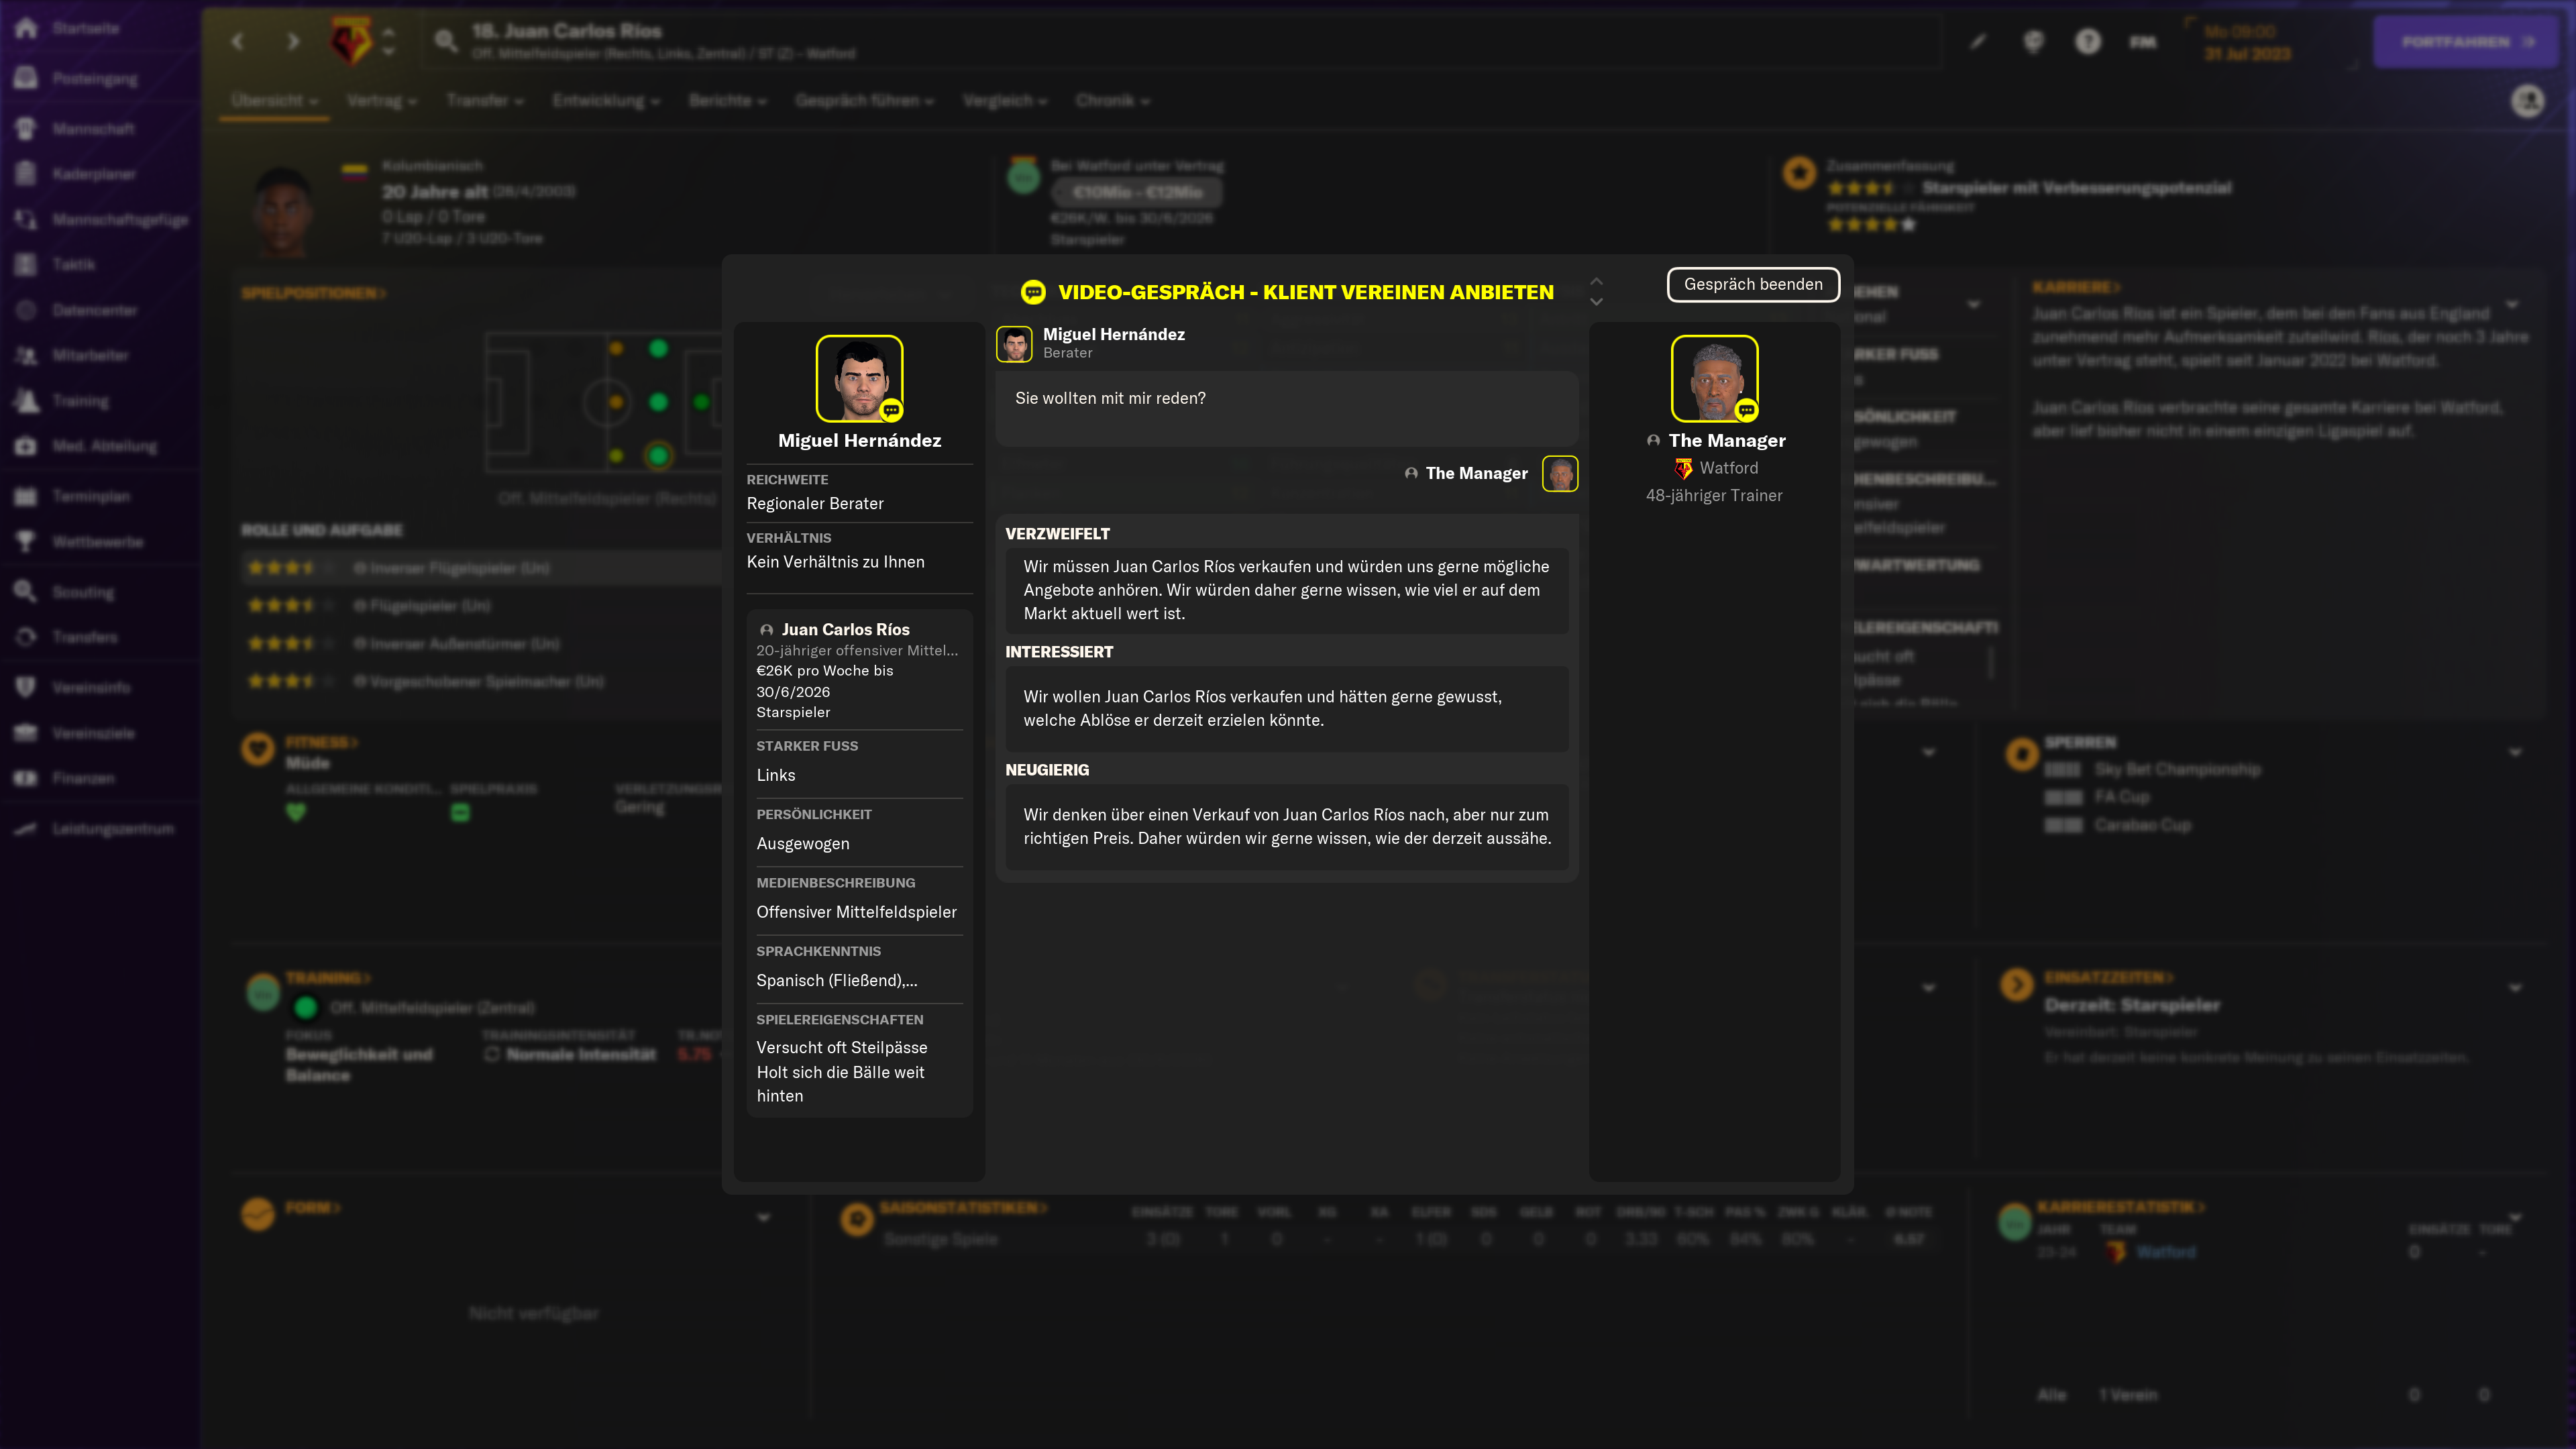Click 'Sie wollten mit mir reden?' message
Viewport: 2576px width, 1449px height.
(1110, 398)
